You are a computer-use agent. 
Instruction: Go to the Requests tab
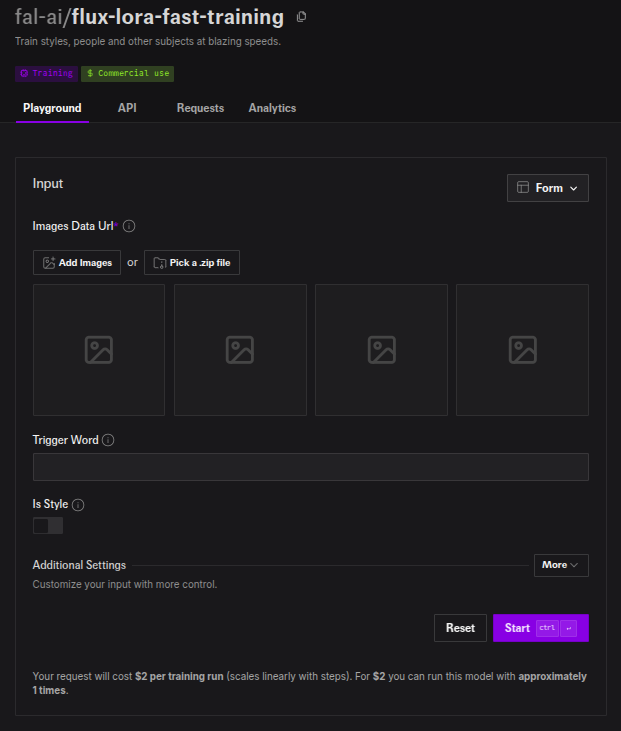[x=200, y=108]
